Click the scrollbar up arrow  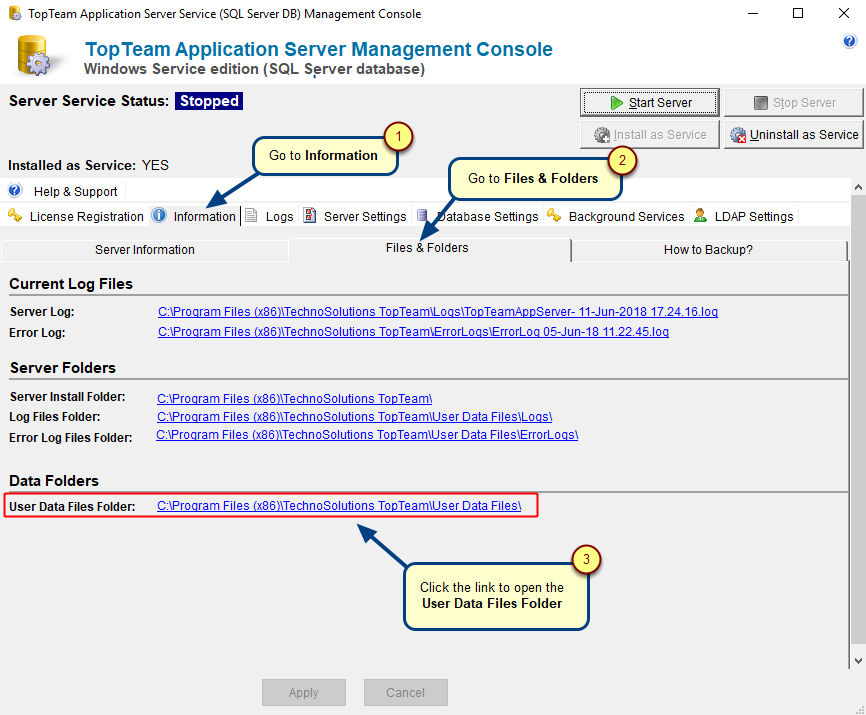[858, 188]
